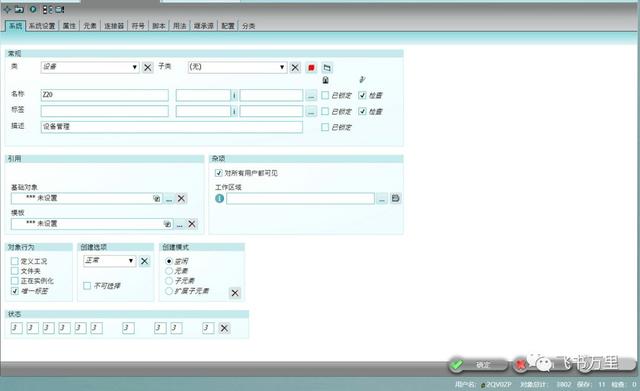Switch to the 脚本 tab
The width and height of the screenshot is (640, 391).
point(159,26)
